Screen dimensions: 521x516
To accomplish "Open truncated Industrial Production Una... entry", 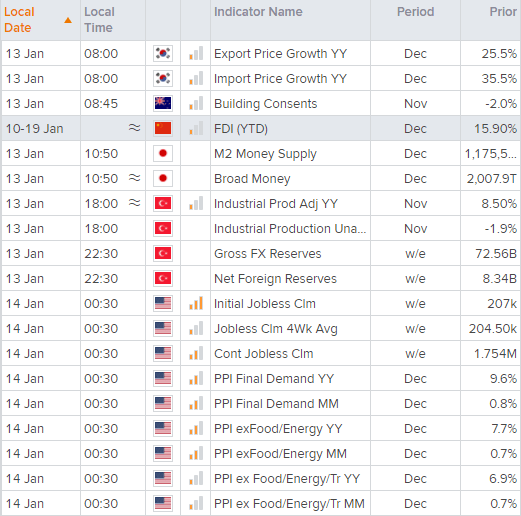I will [x=290, y=228].
